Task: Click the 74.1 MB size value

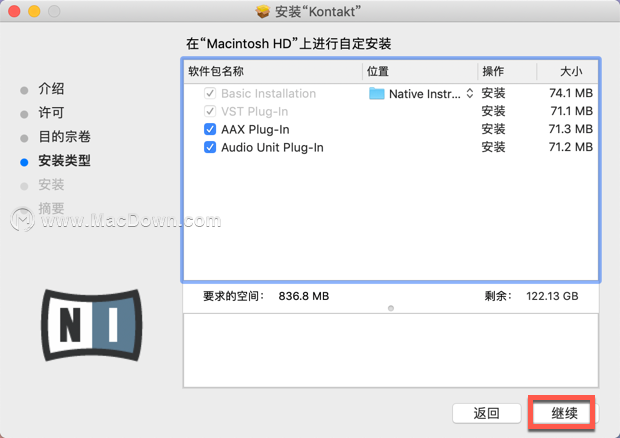Action: 571,93
